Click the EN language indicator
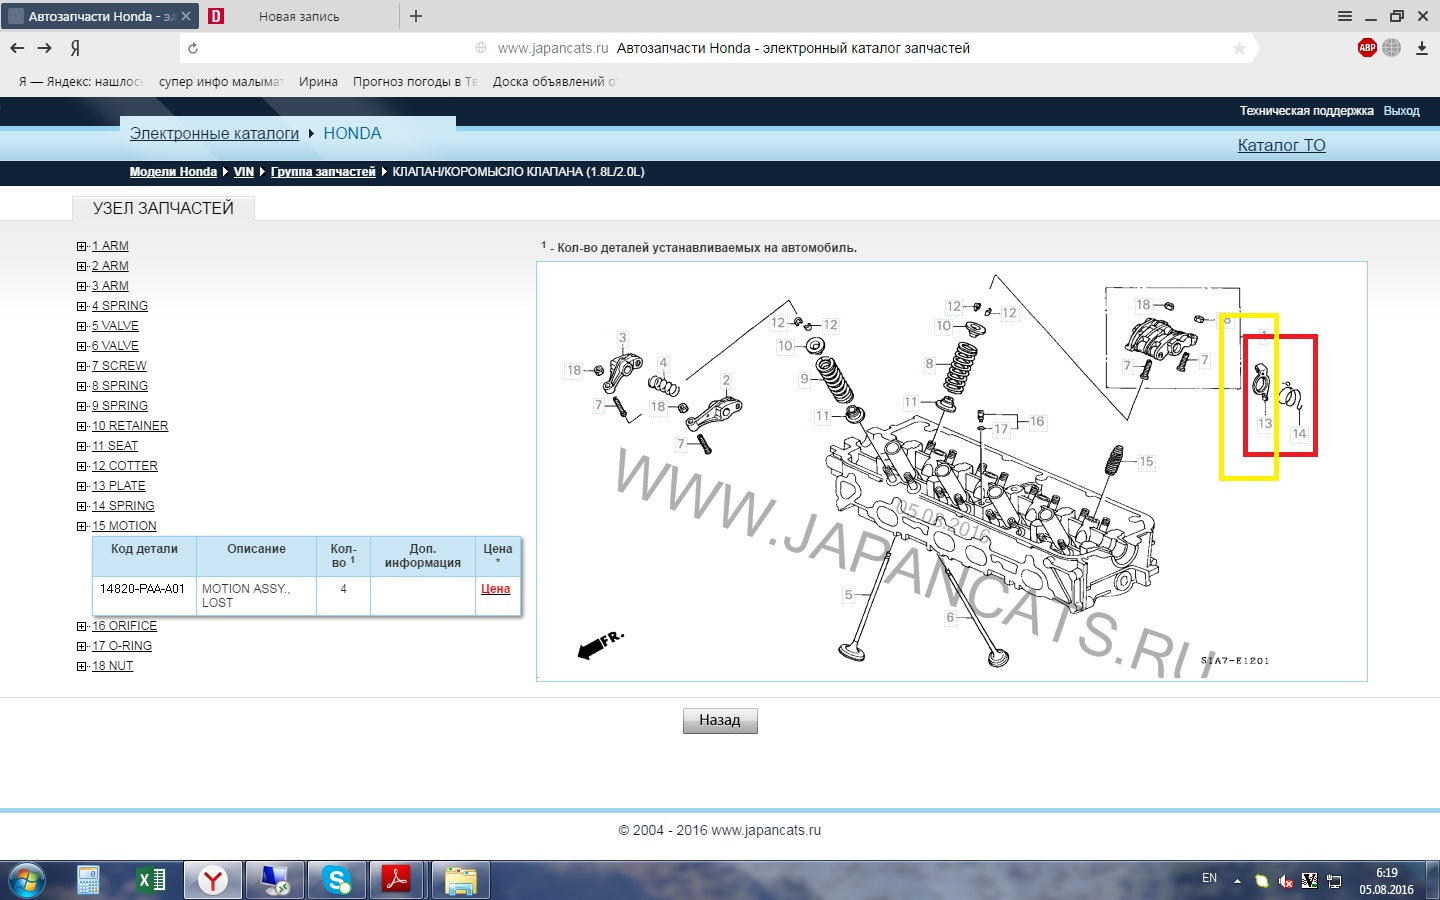The image size is (1440, 900). click(x=1209, y=878)
